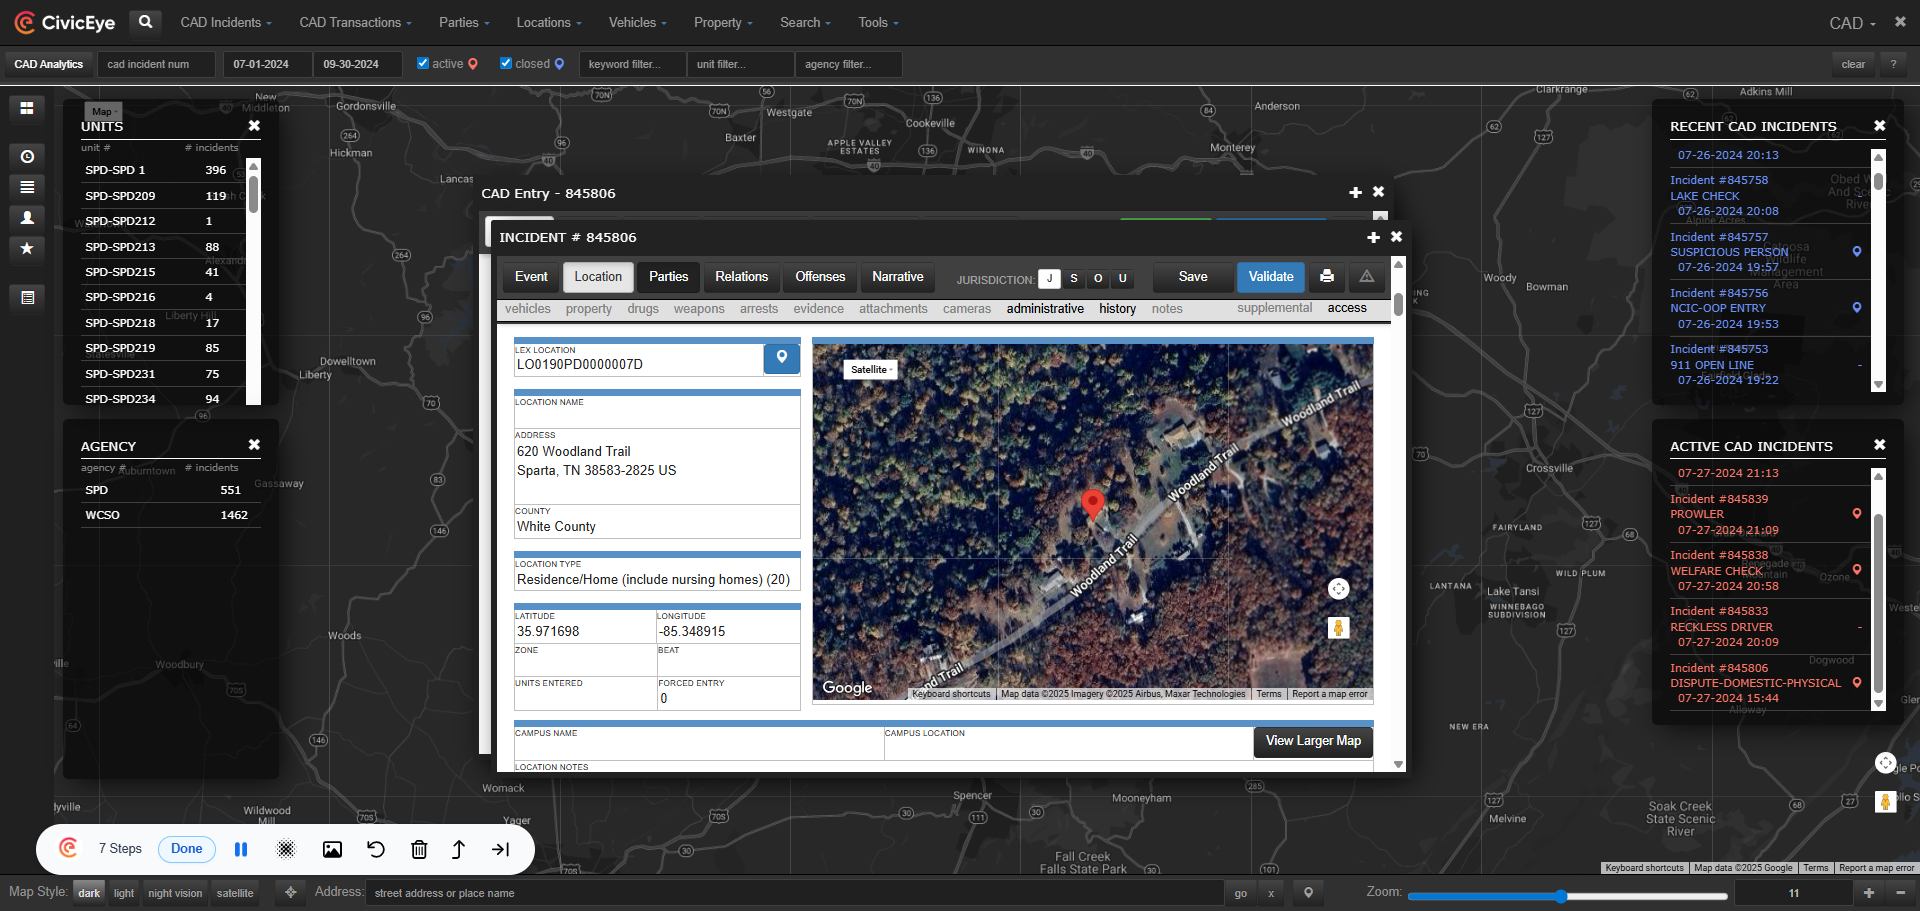This screenshot has width=1920, height=911.
Task: Click the pin icon button beside address go
Action: pos(1308,892)
